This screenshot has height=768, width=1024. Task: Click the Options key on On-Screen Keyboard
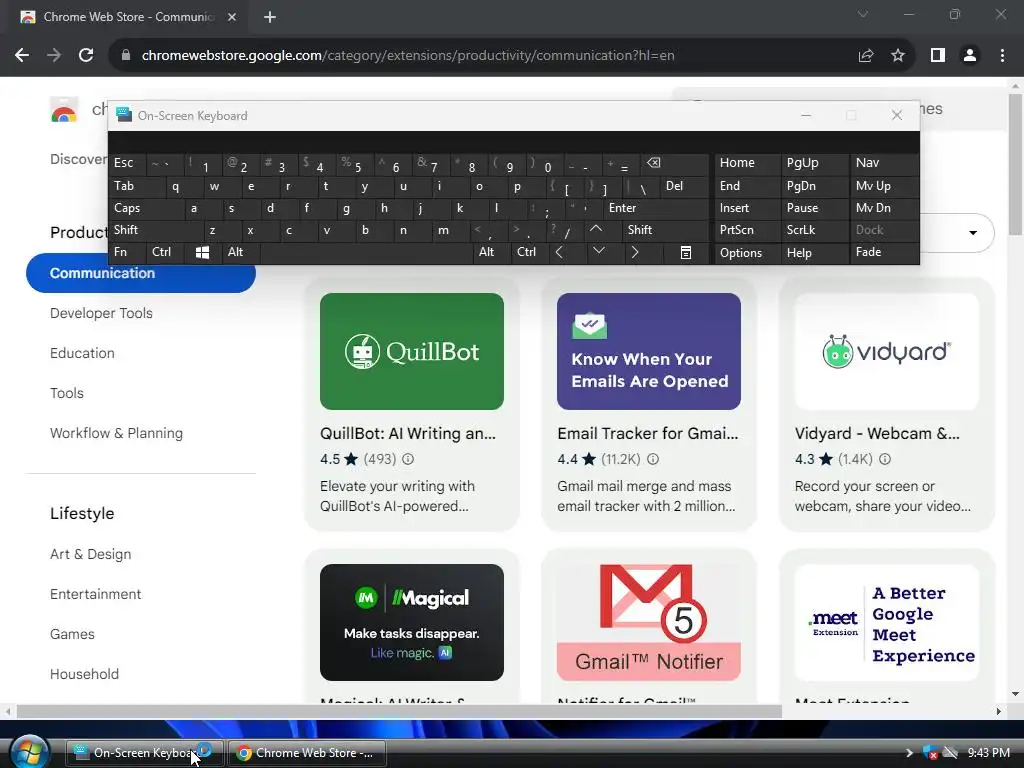click(x=747, y=253)
